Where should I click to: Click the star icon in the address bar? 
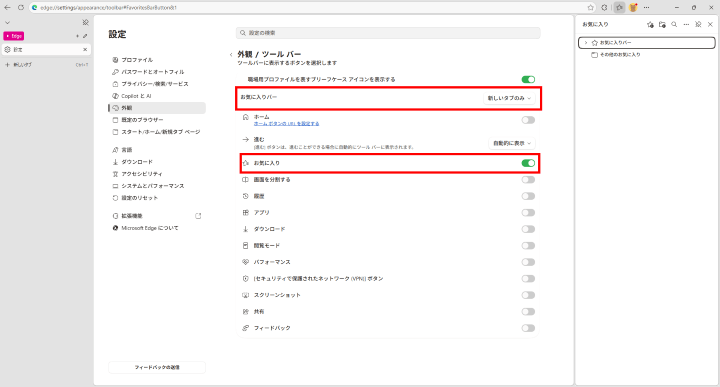point(591,7)
